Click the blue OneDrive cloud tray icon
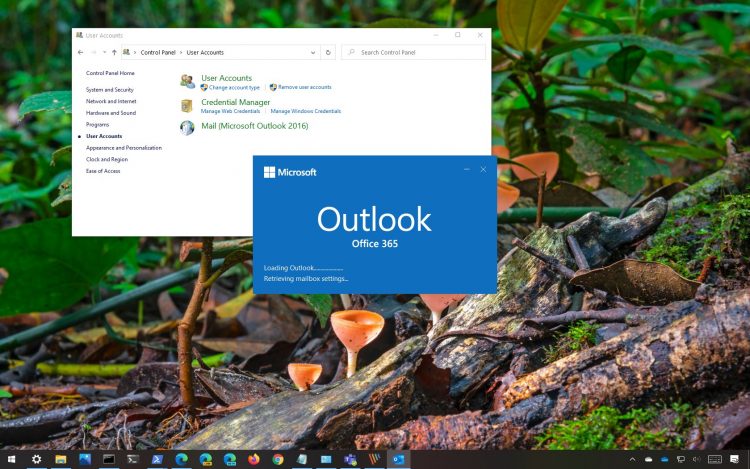The image size is (750, 469). [x=664, y=459]
